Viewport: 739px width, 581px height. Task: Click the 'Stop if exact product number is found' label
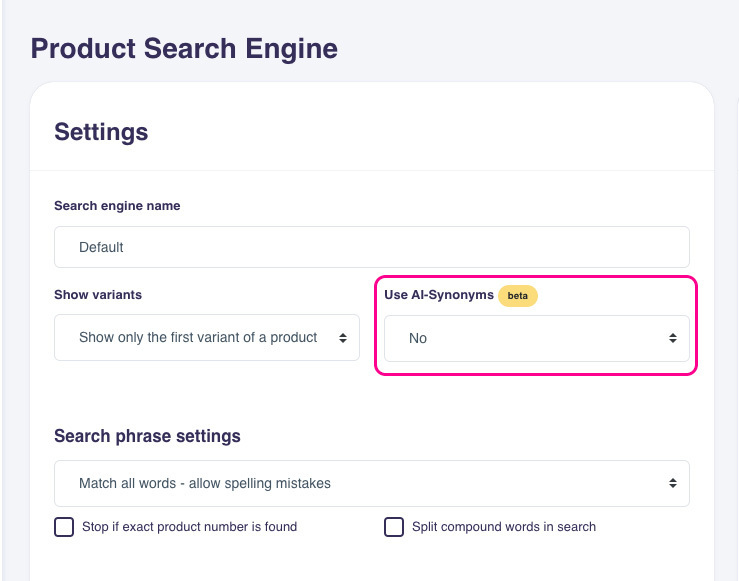click(189, 527)
